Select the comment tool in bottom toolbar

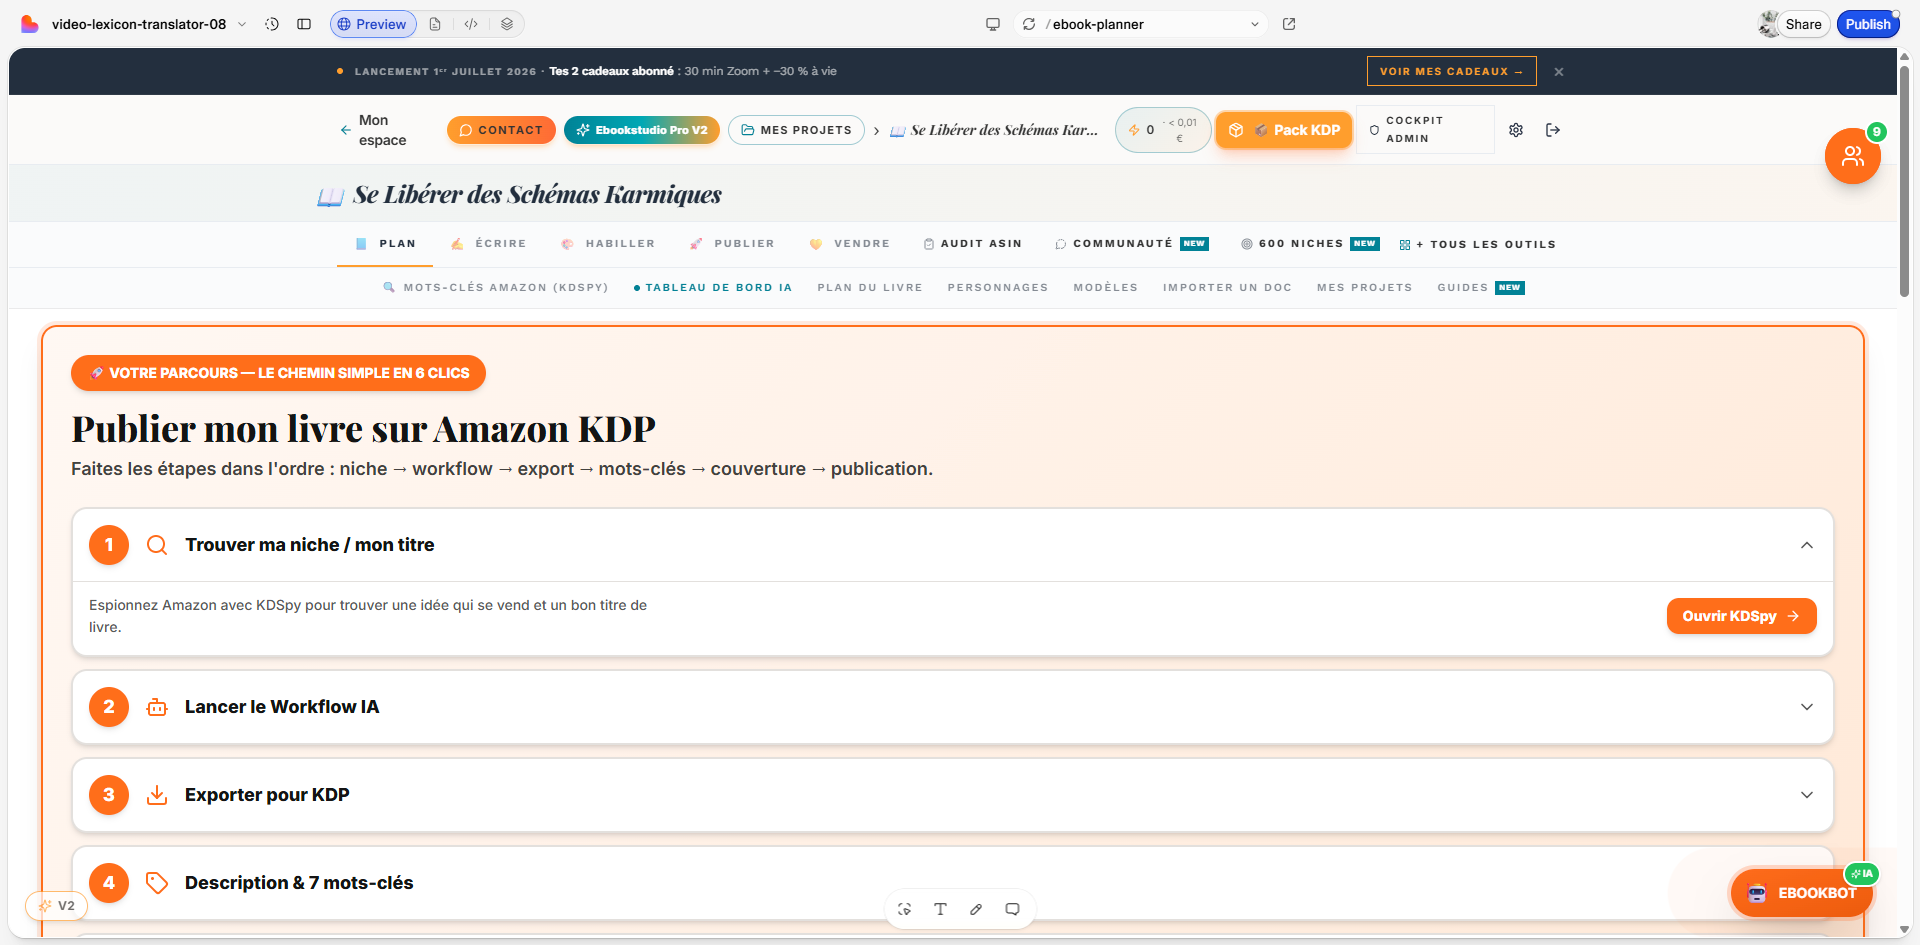tap(1012, 909)
